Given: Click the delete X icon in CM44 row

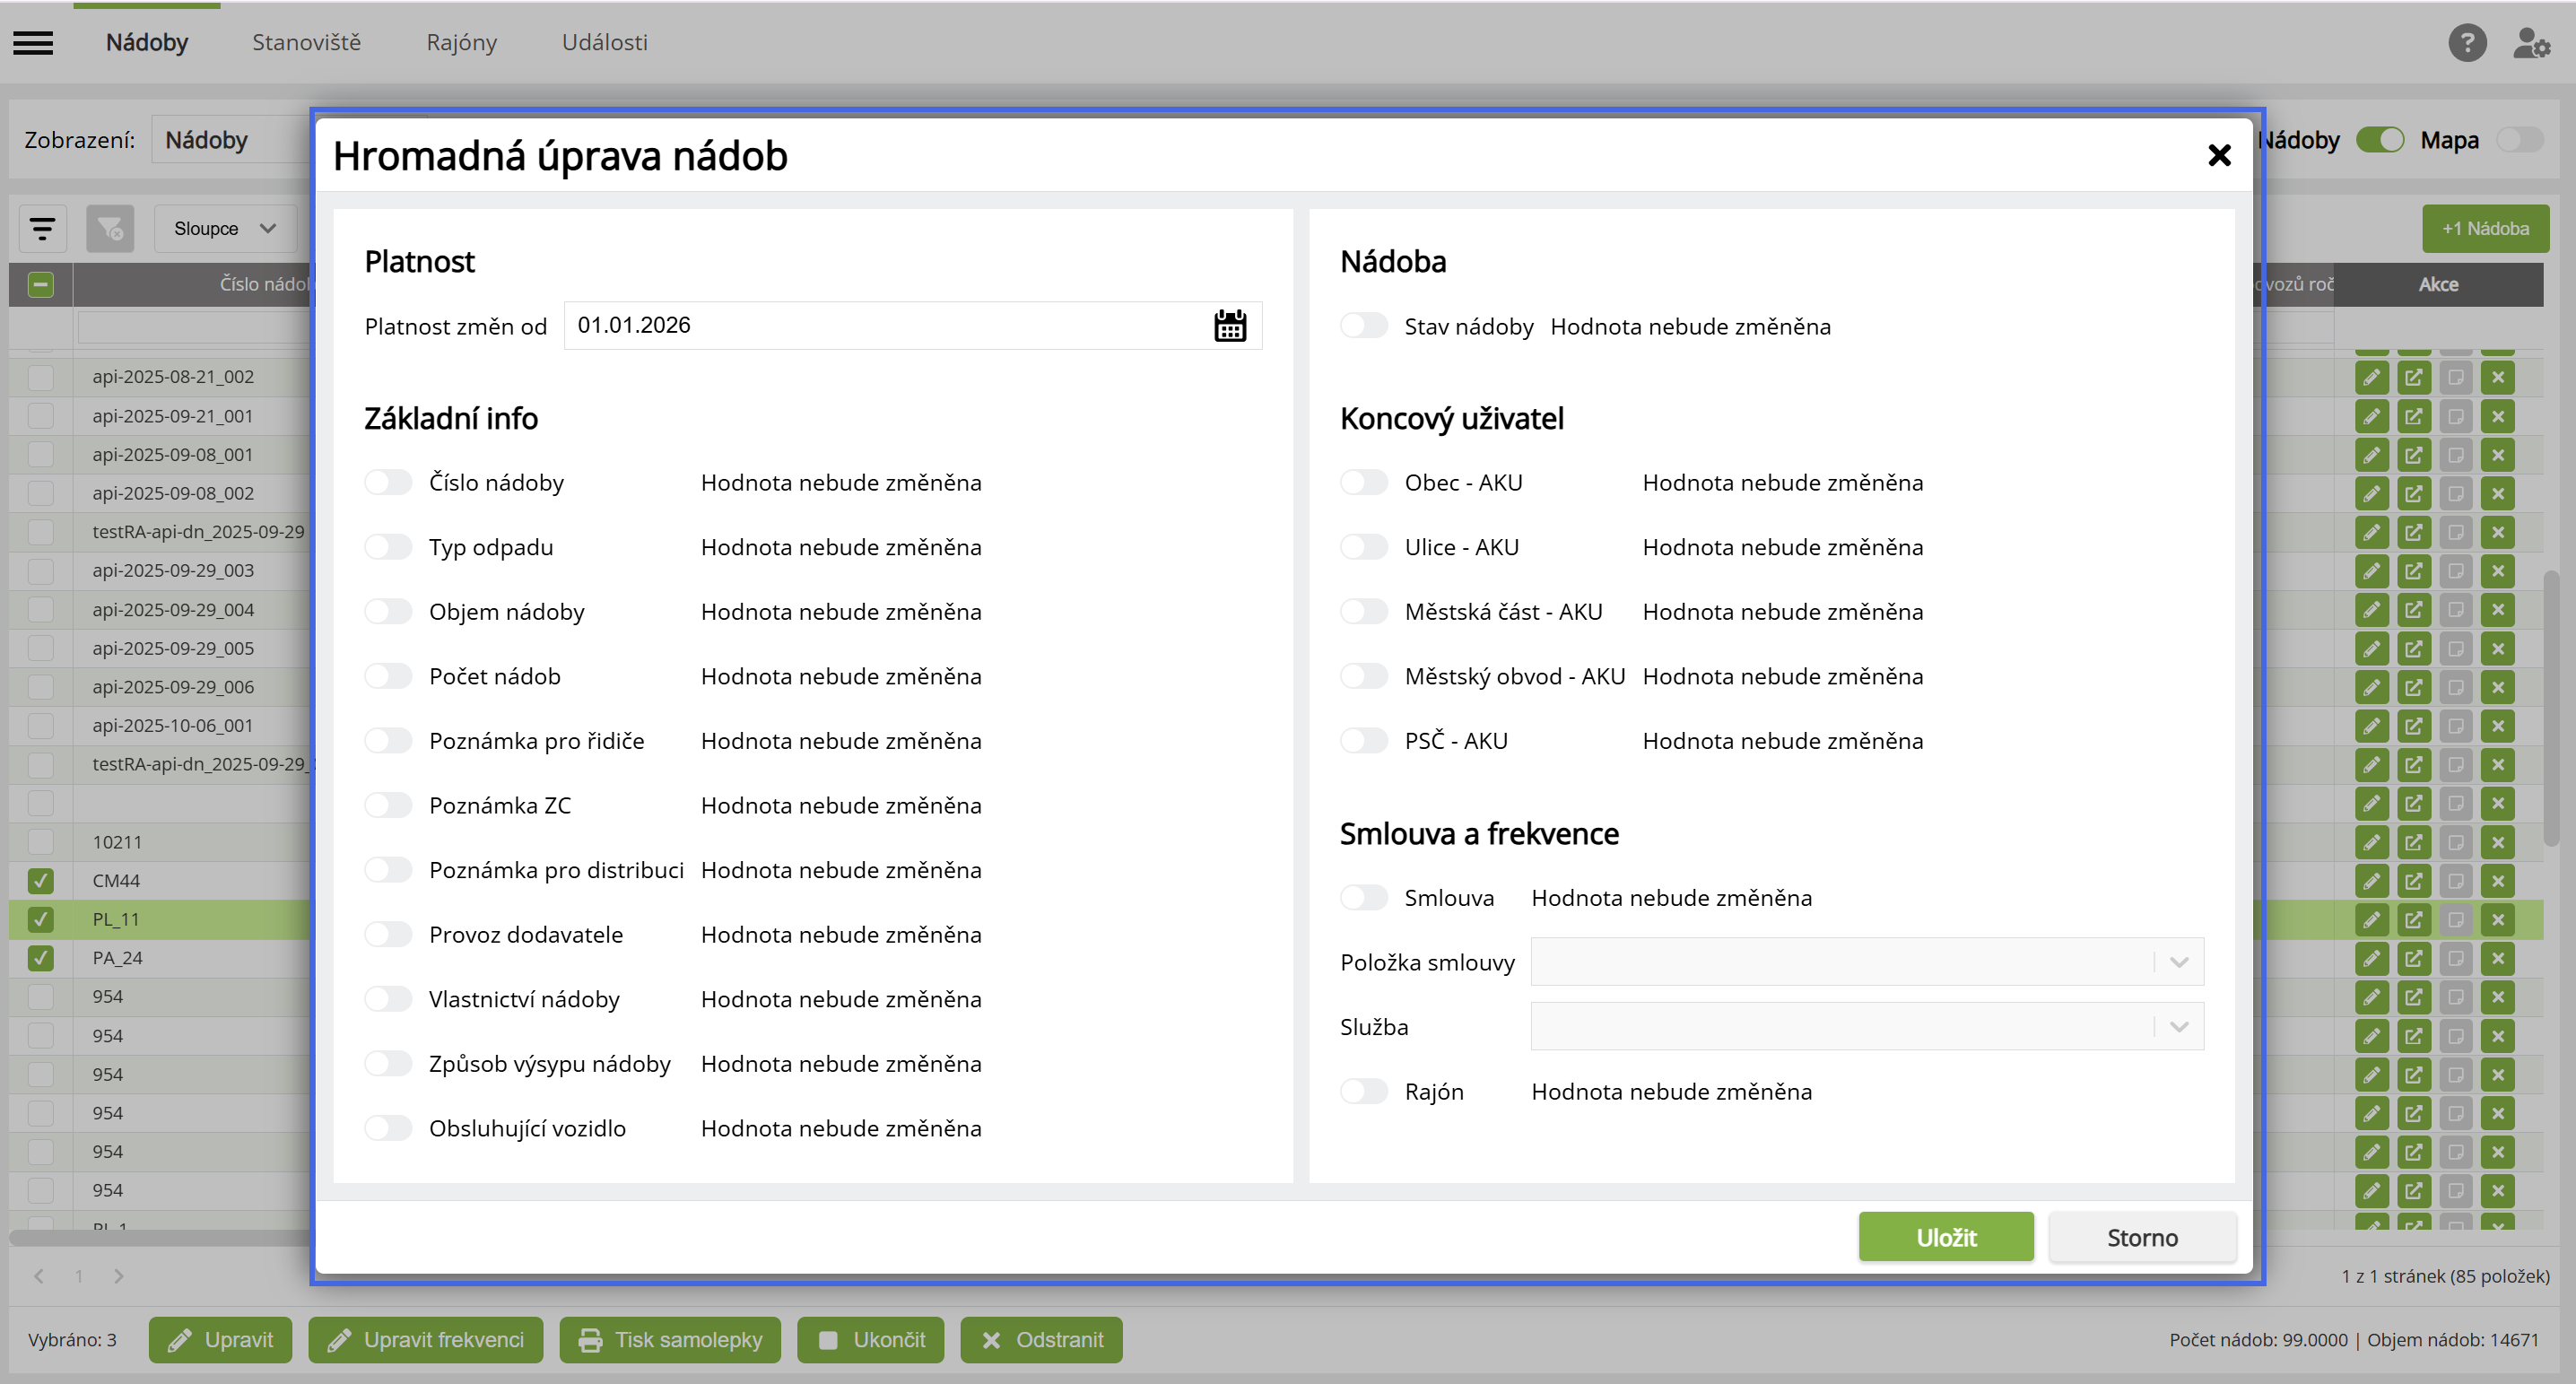Looking at the screenshot, I should pos(2497,881).
